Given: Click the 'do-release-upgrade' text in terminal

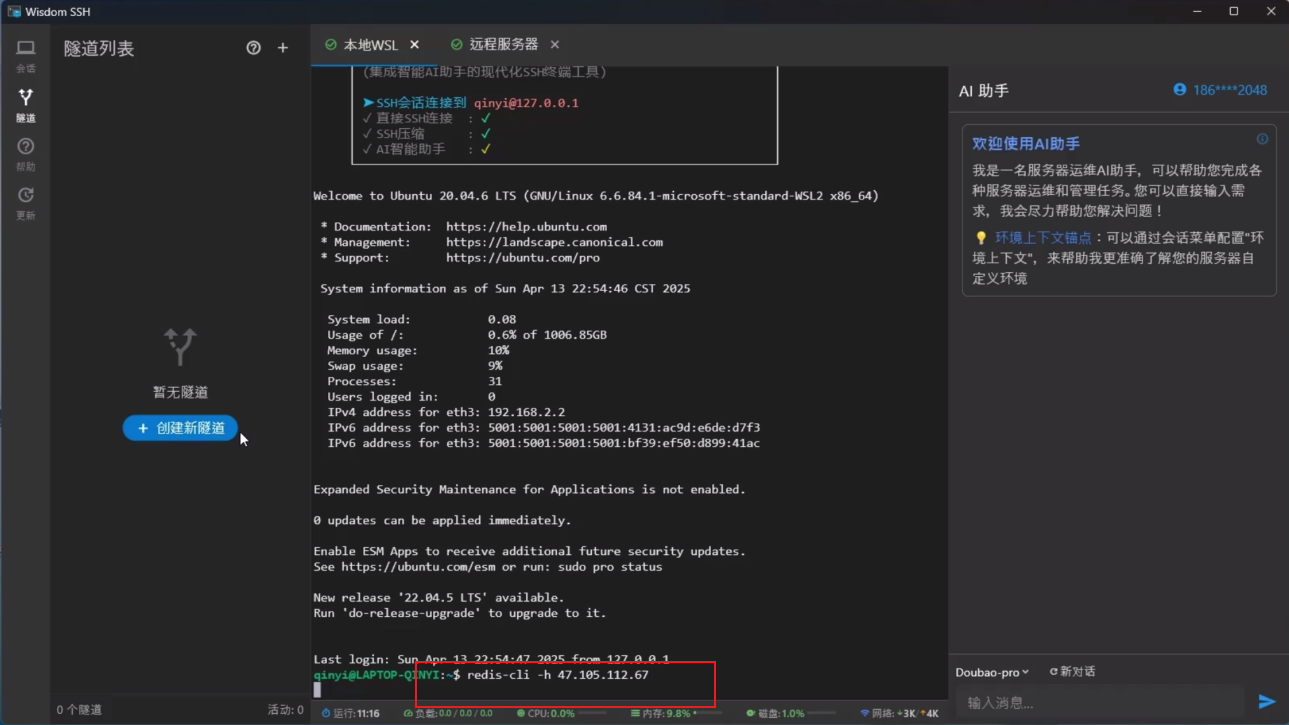Looking at the screenshot, I should pyautogui.click(x=414, y=613).
